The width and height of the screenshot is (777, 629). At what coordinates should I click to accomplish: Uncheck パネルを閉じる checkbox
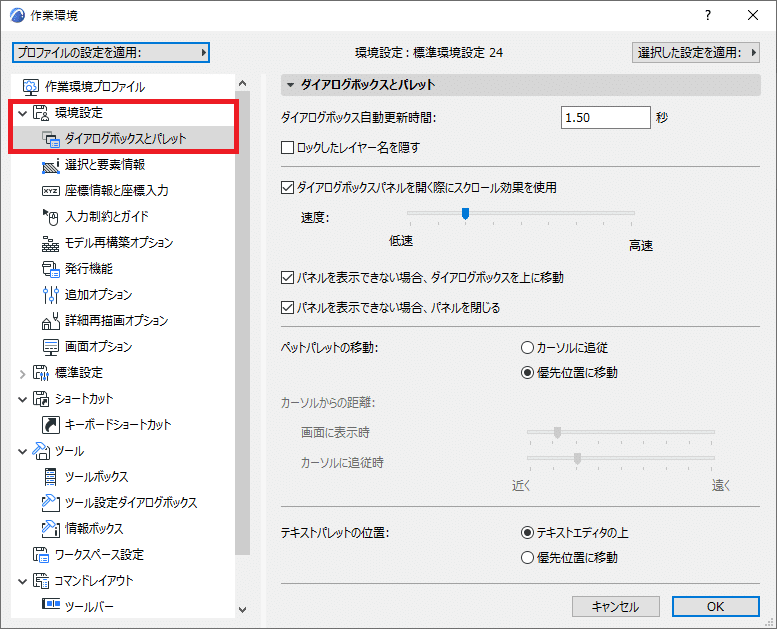(x=287, y=308)
